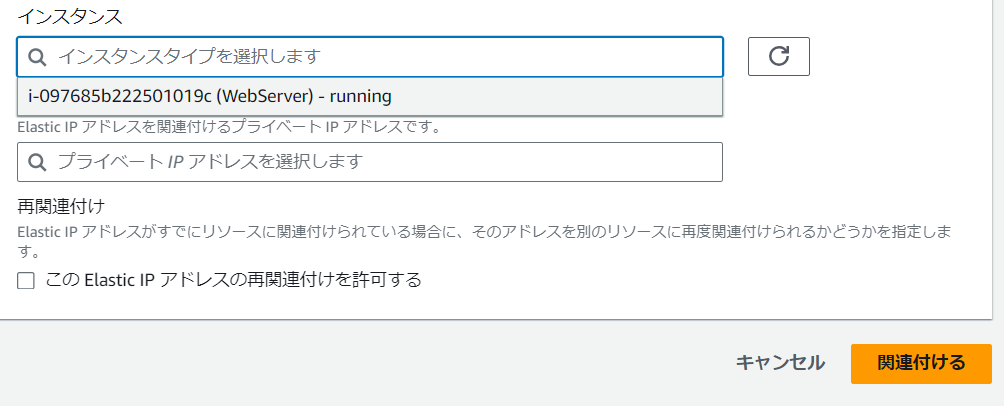The image size is (1004, 406).
Task: Click the refresh instances button icon
Action: click(778, 57)
